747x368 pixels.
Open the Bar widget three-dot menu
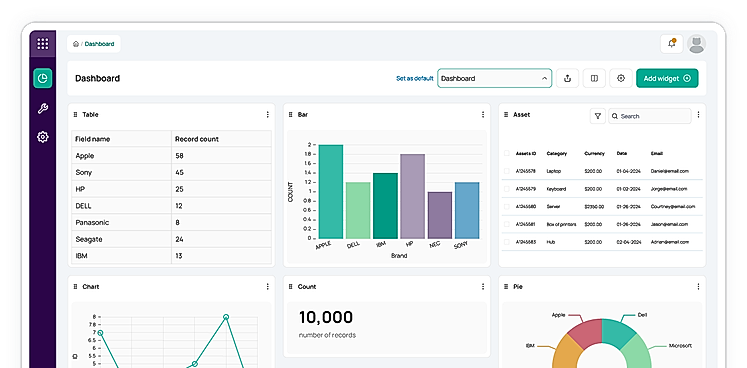point(483,114)
